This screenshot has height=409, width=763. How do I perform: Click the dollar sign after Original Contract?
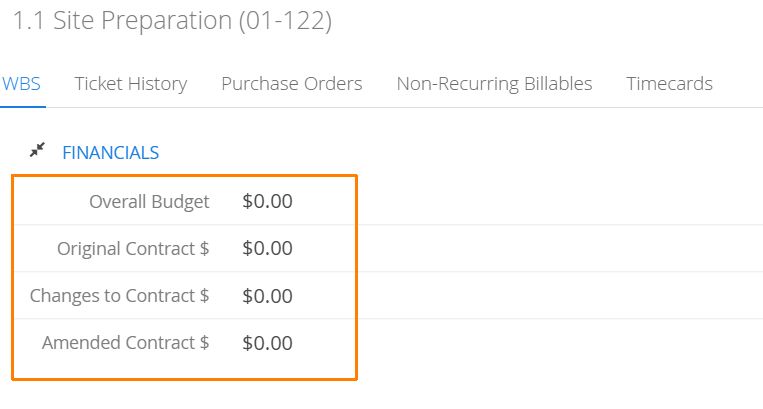click(x=205, y=249)
